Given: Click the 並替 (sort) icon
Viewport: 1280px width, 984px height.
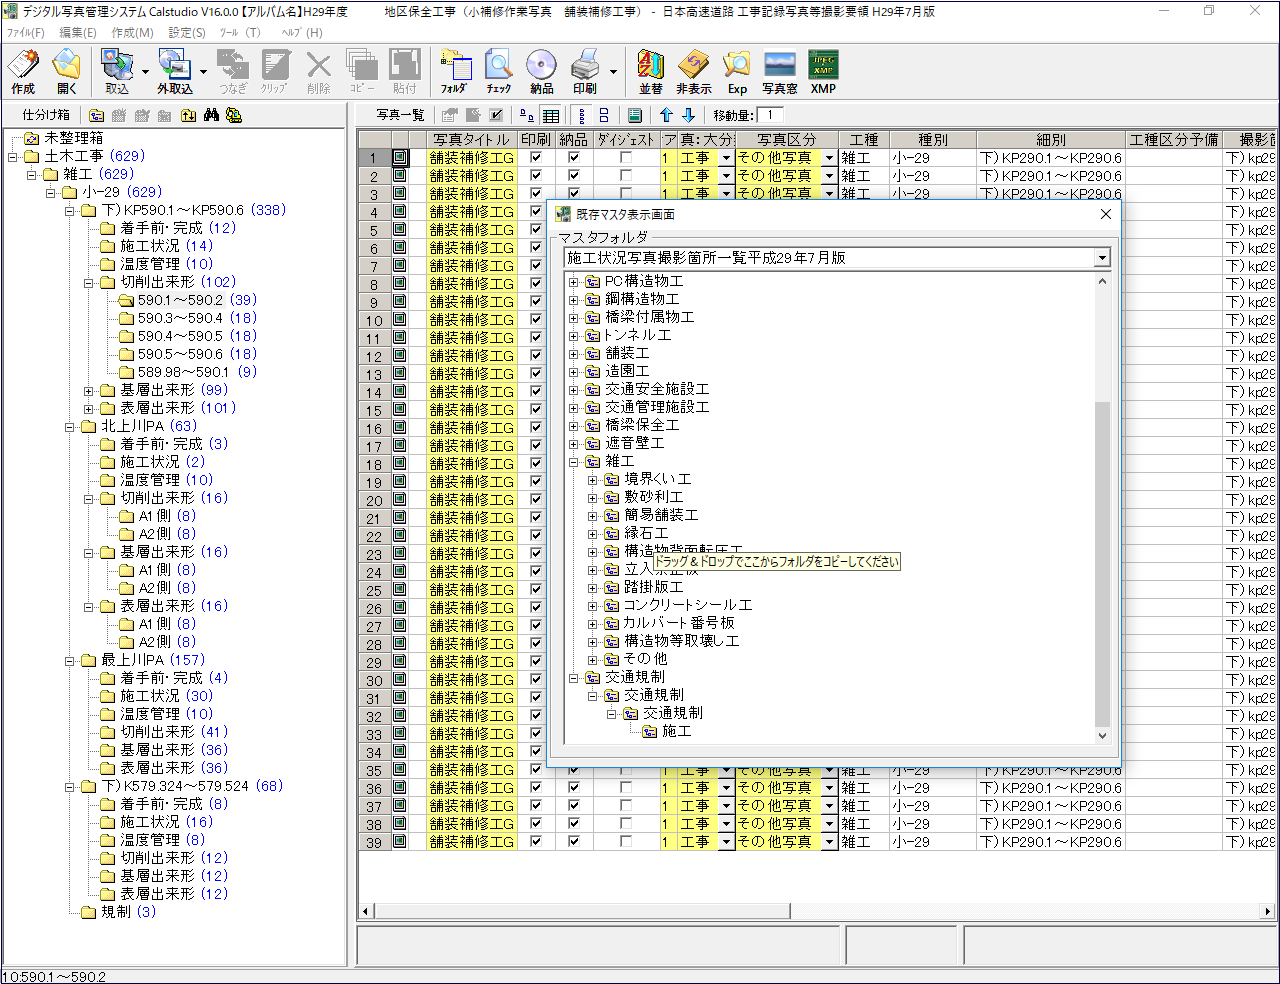Looking at the screenshot, I should [651, 72].
